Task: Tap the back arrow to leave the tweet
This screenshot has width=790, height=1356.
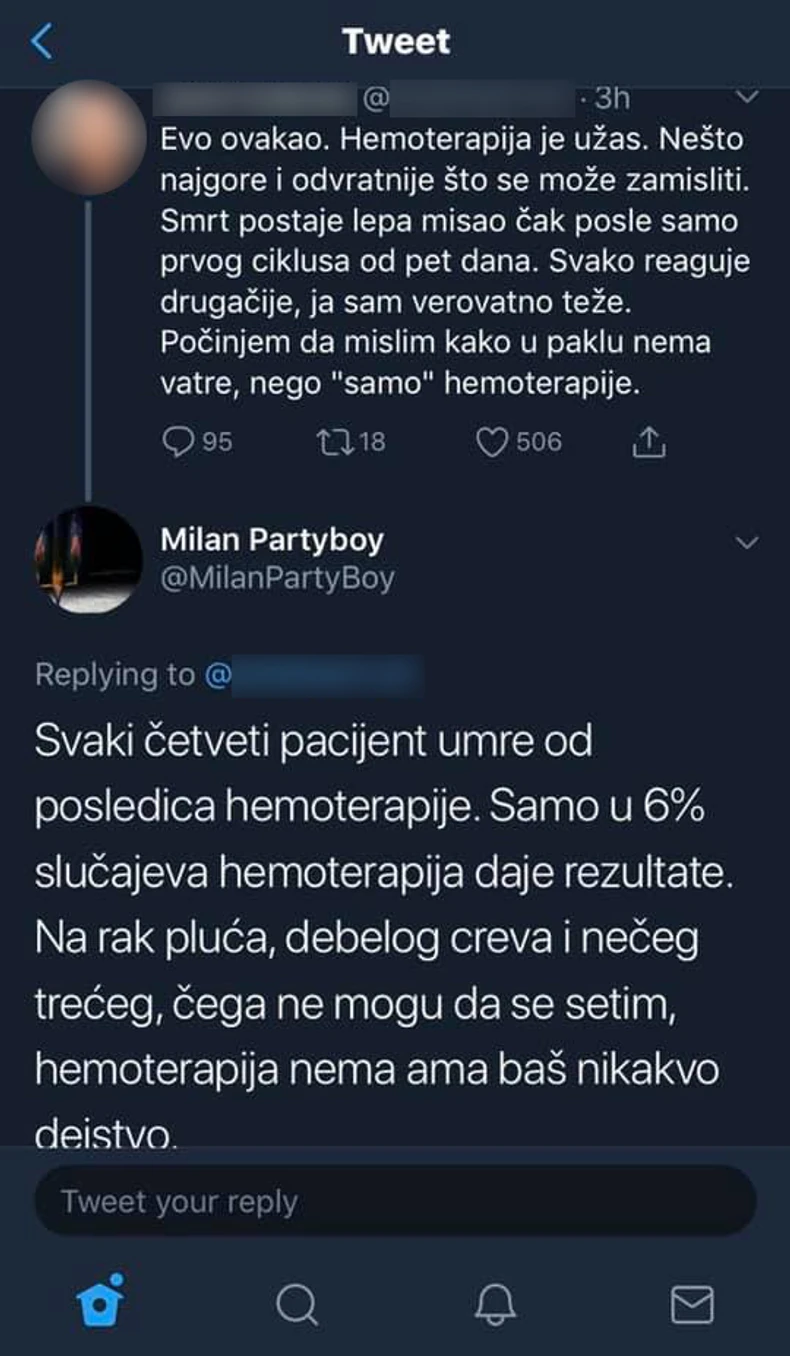Action: [x=41, y=42]
